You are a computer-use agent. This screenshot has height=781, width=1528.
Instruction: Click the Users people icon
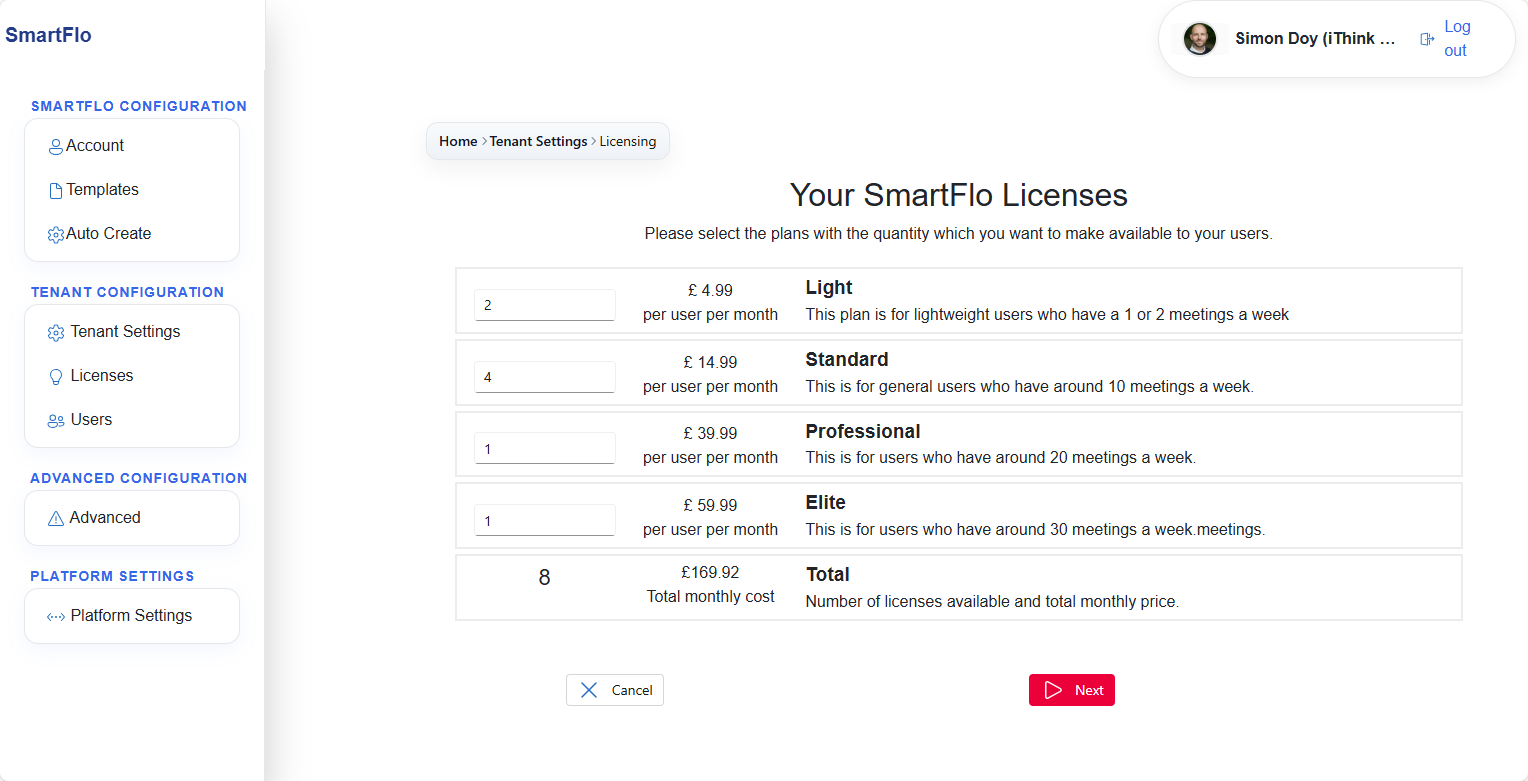(56, 421)
